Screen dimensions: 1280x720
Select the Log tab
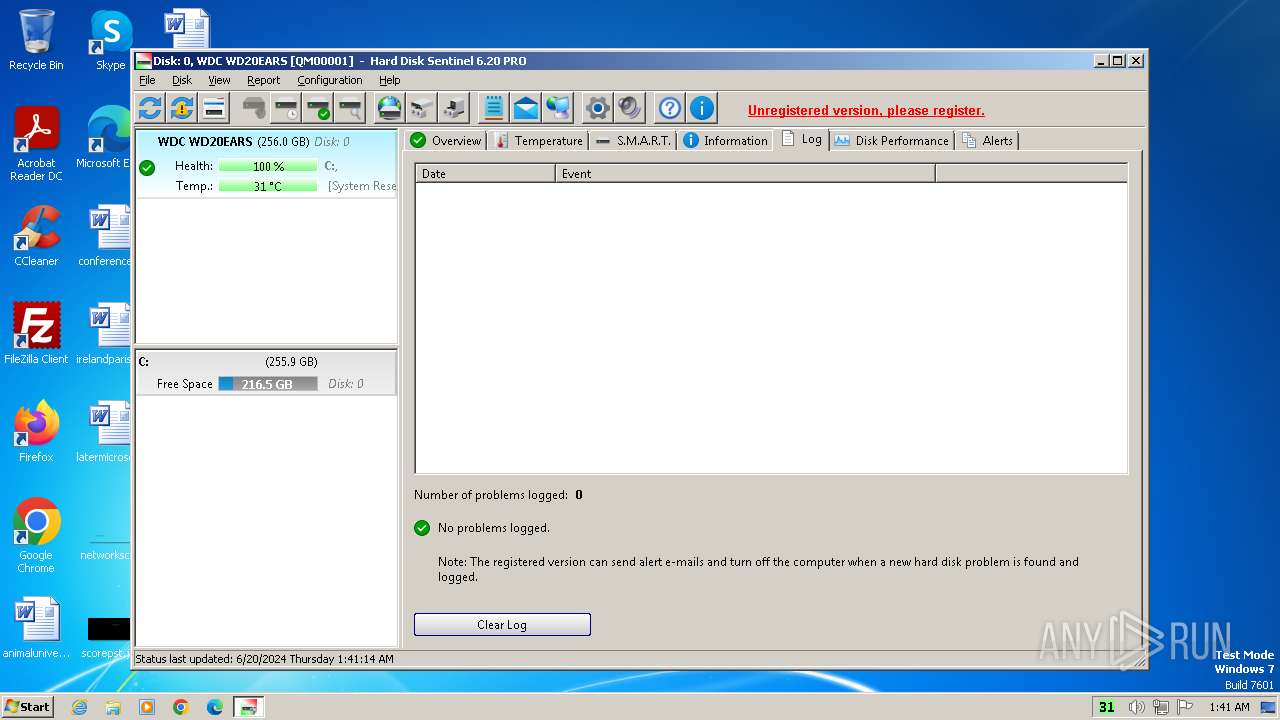point(801,139)
